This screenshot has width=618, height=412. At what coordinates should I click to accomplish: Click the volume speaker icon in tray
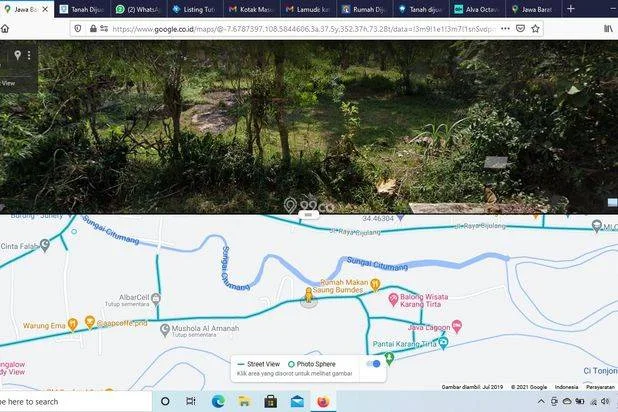point(605,401)
